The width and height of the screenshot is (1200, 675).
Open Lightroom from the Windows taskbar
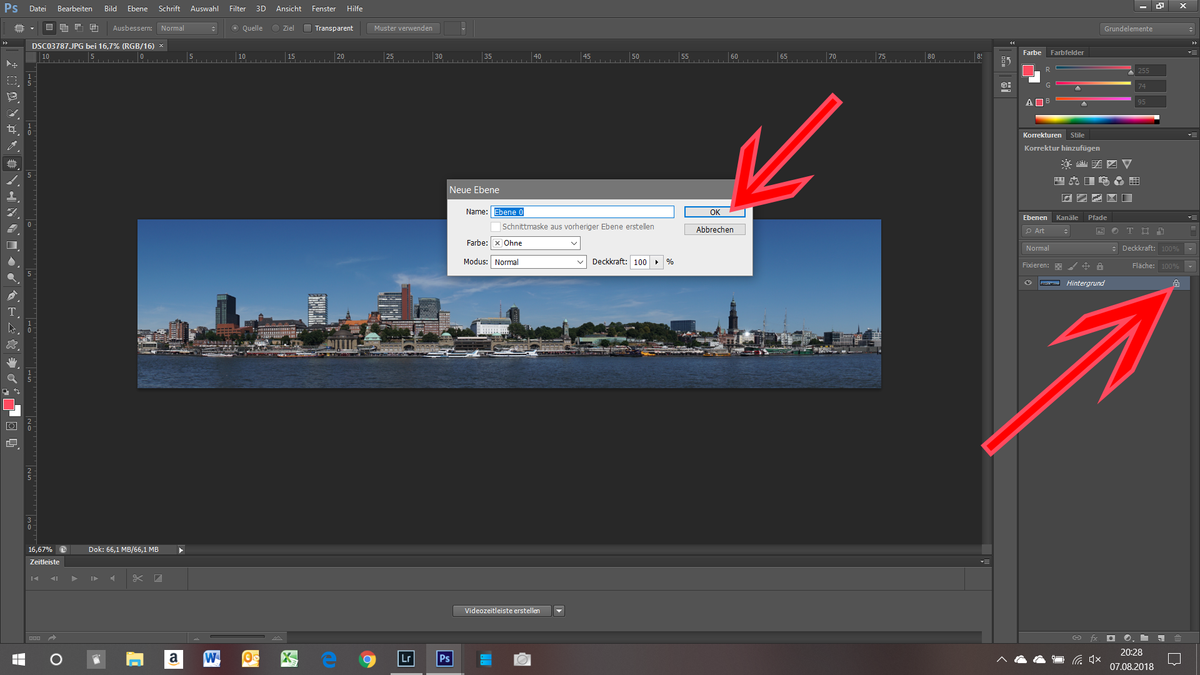406,659
